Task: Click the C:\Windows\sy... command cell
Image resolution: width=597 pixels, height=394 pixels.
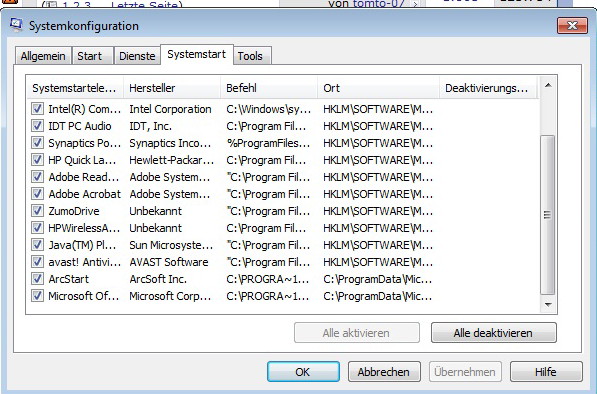Action: click(269, 109)
